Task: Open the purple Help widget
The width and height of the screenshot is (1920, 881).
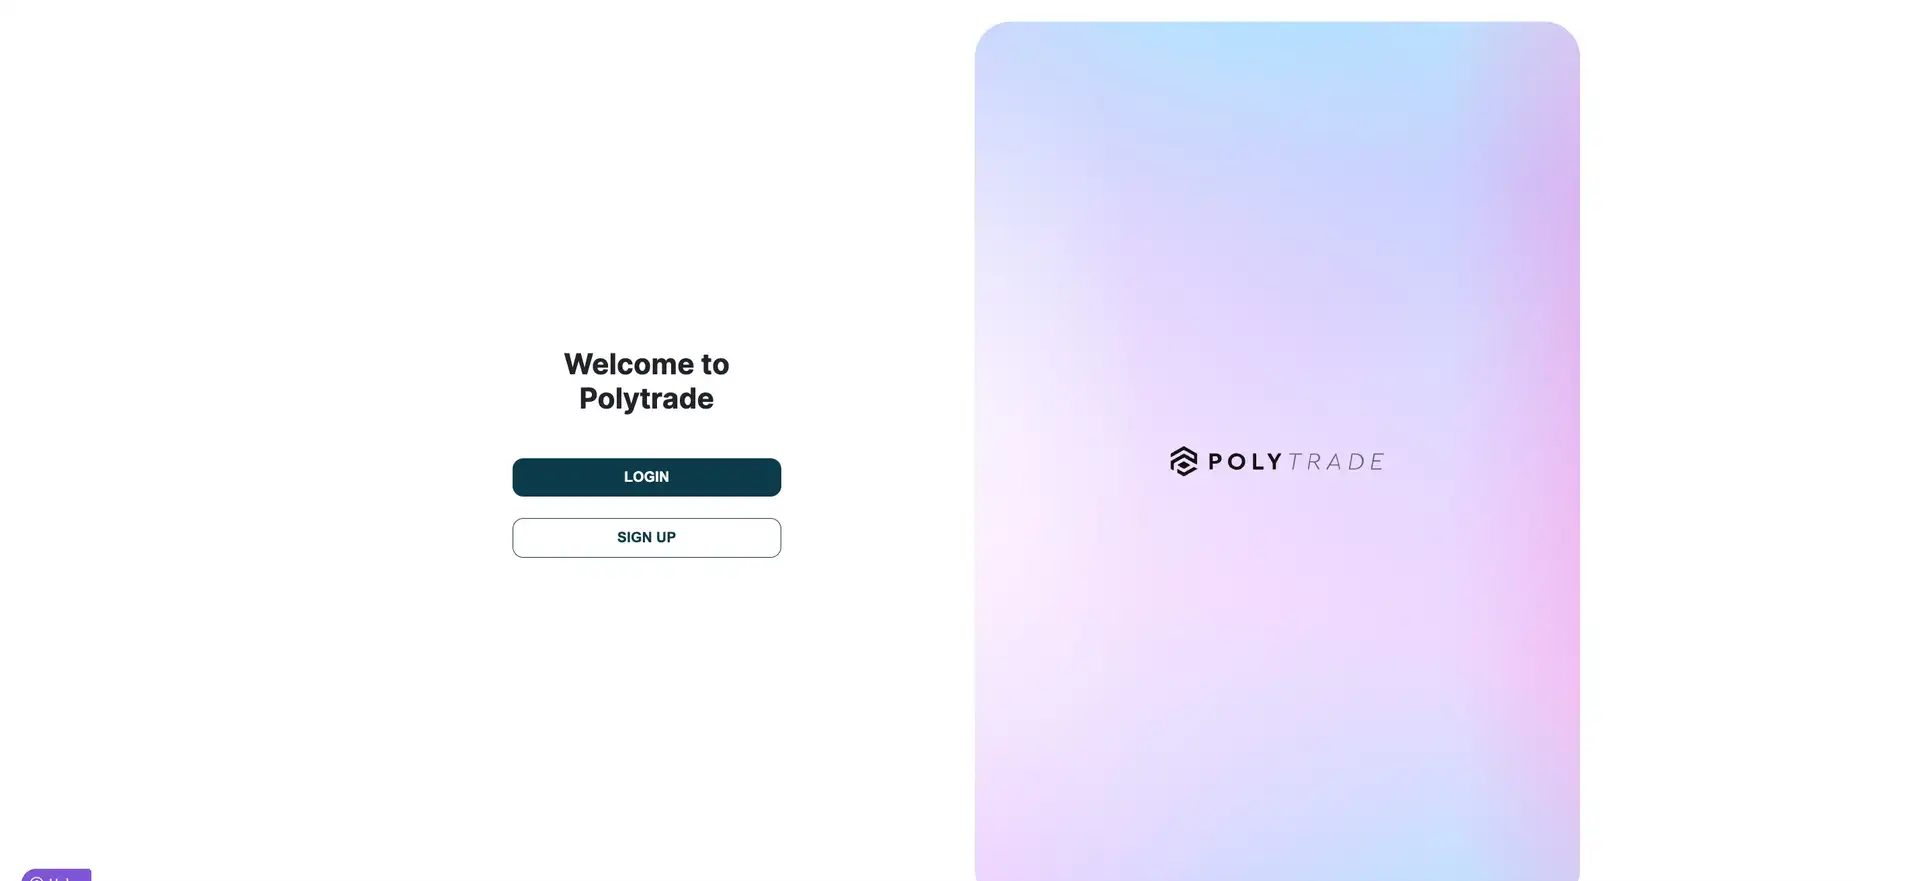Action: tap(56, 875)
